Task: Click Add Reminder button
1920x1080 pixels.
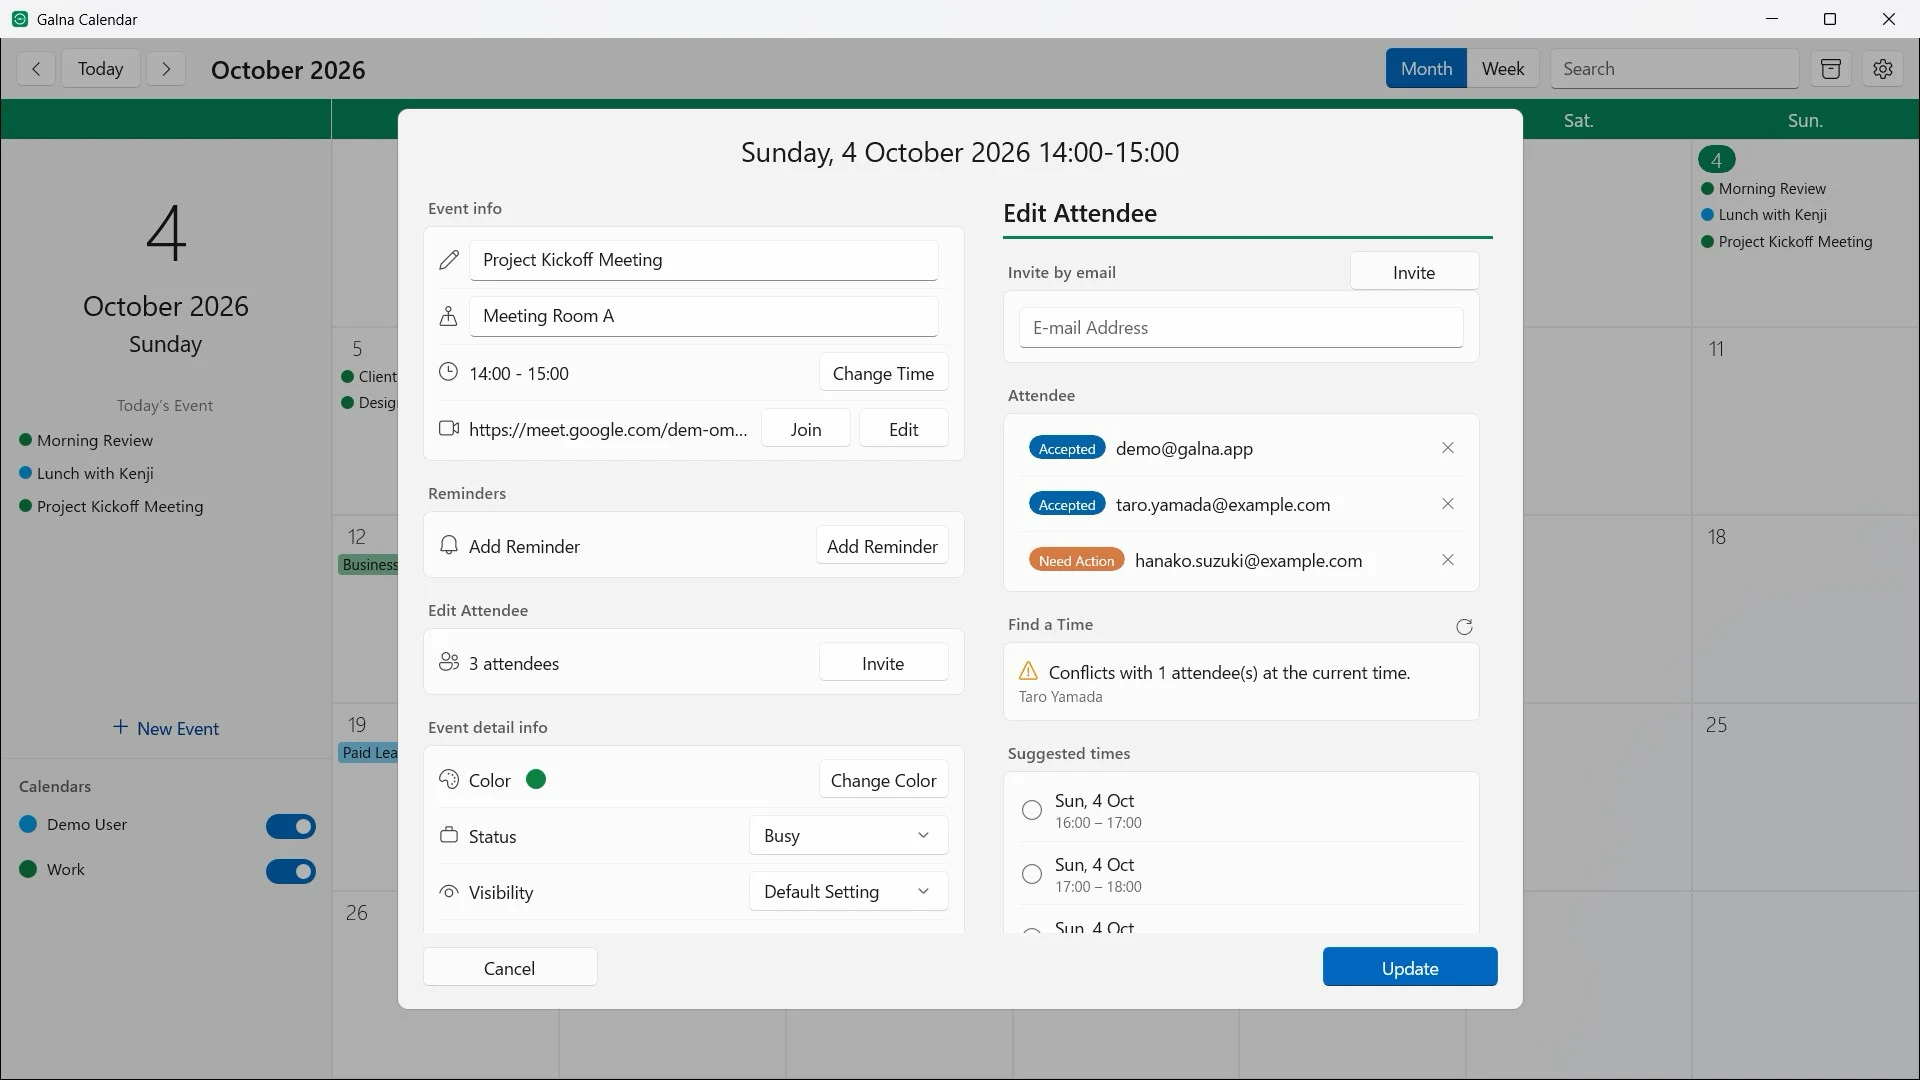Action: coord(882,546)
